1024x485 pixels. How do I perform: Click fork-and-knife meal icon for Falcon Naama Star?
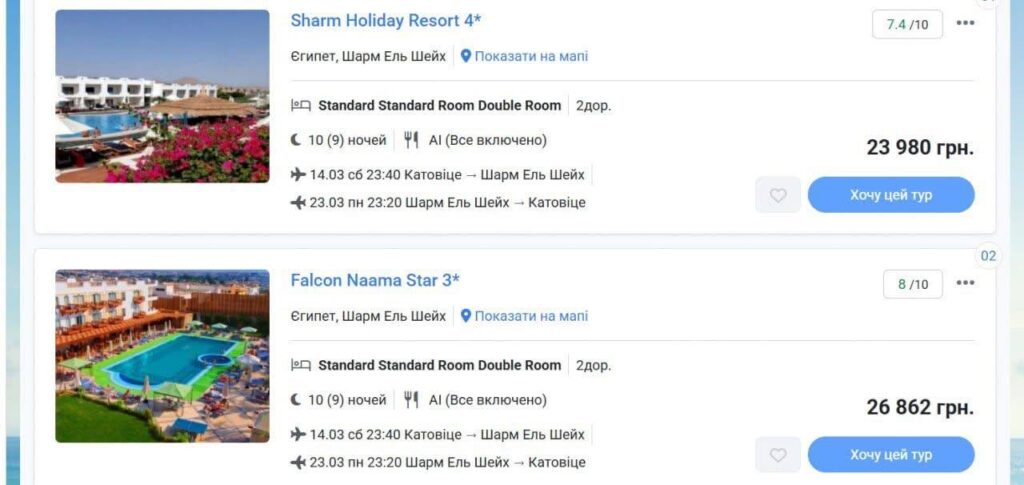(x=411, y=400)
